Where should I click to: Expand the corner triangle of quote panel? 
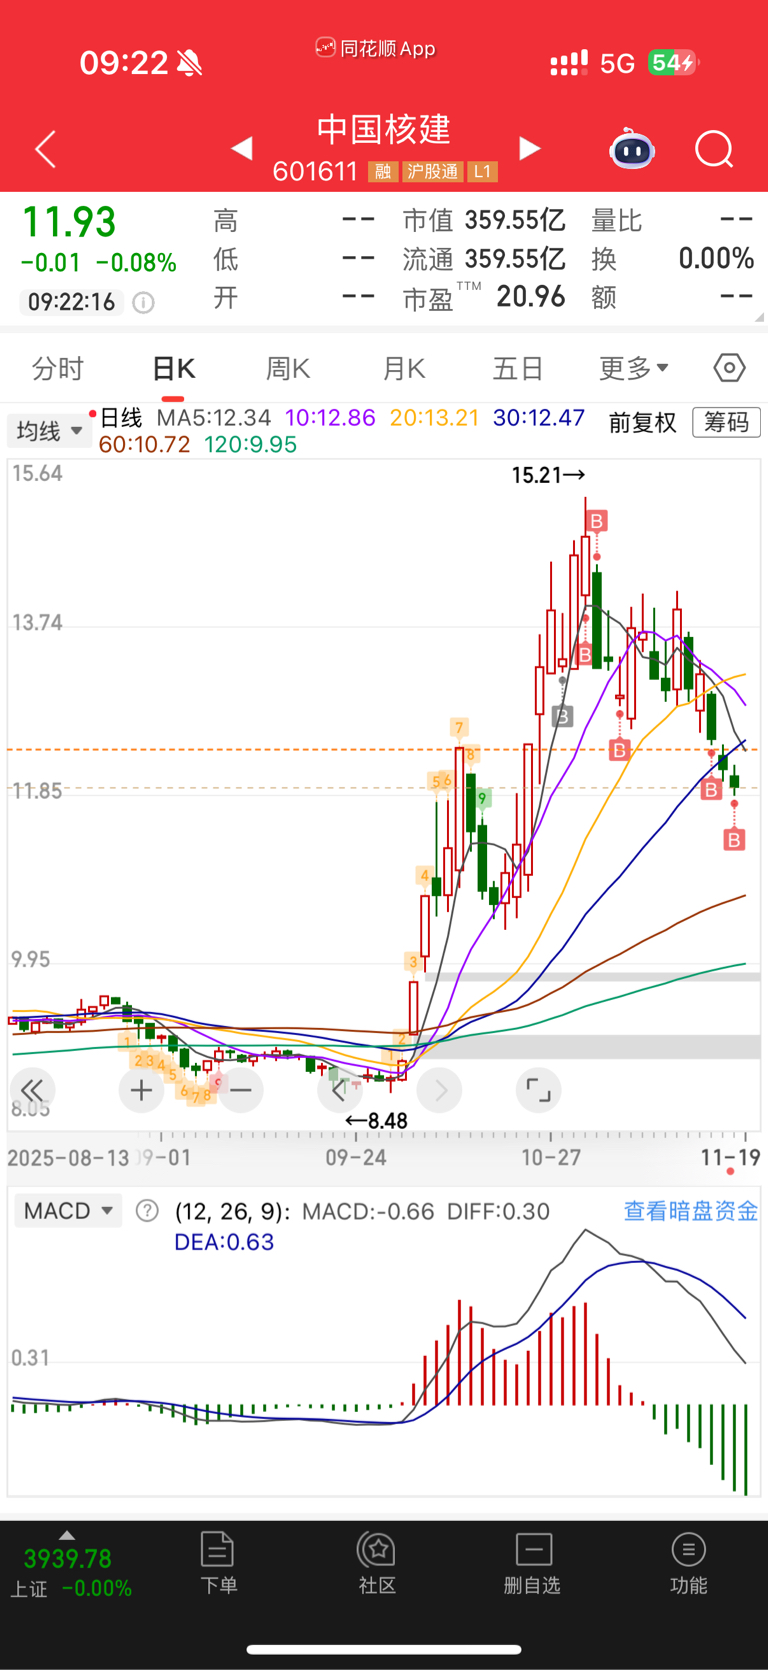point(760,317)
